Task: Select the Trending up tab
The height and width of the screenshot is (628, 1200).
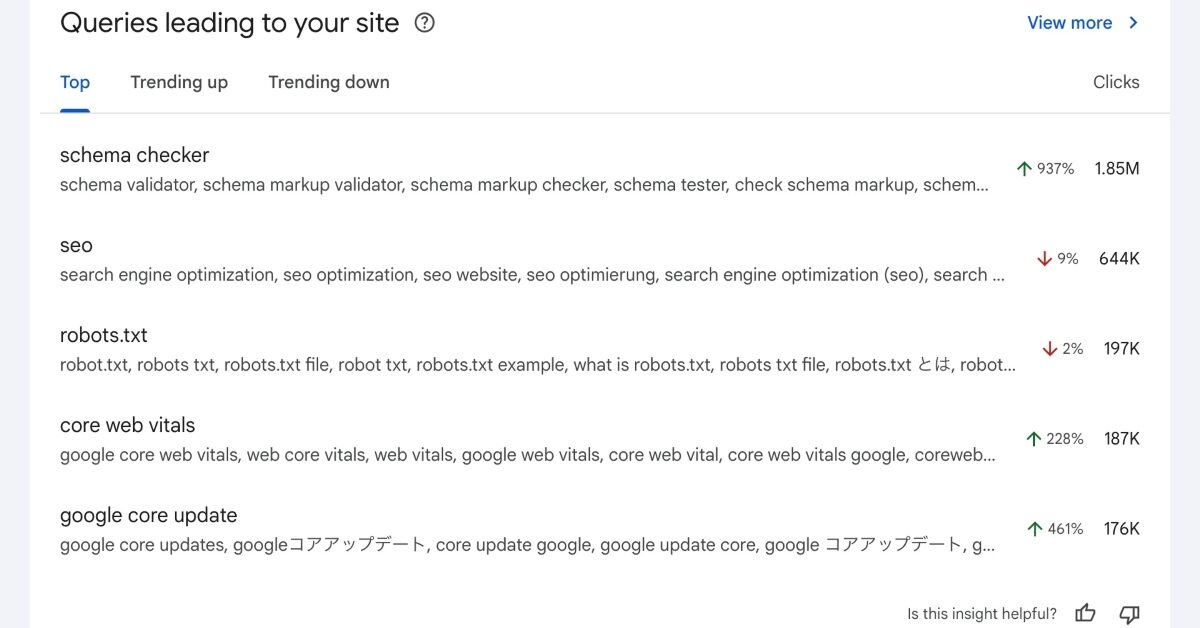Action: coord(178,82)
